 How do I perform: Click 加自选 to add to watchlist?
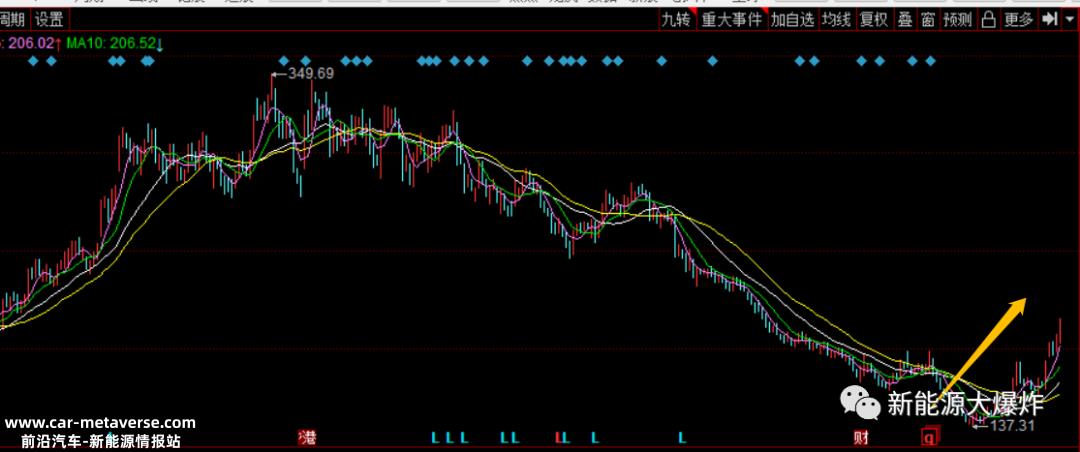(793, 20)
